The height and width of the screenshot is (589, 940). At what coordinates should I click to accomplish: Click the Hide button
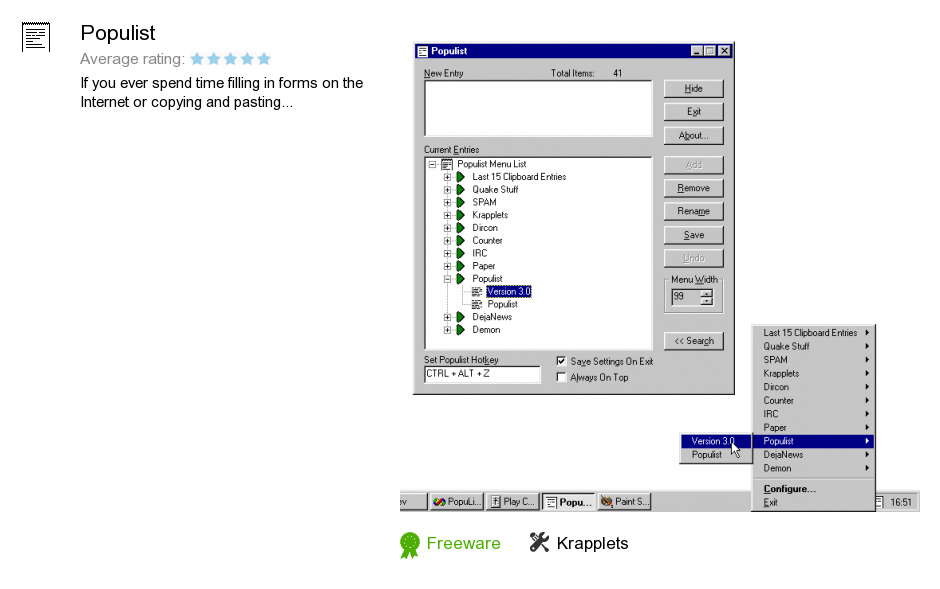(x=694, y=89)
